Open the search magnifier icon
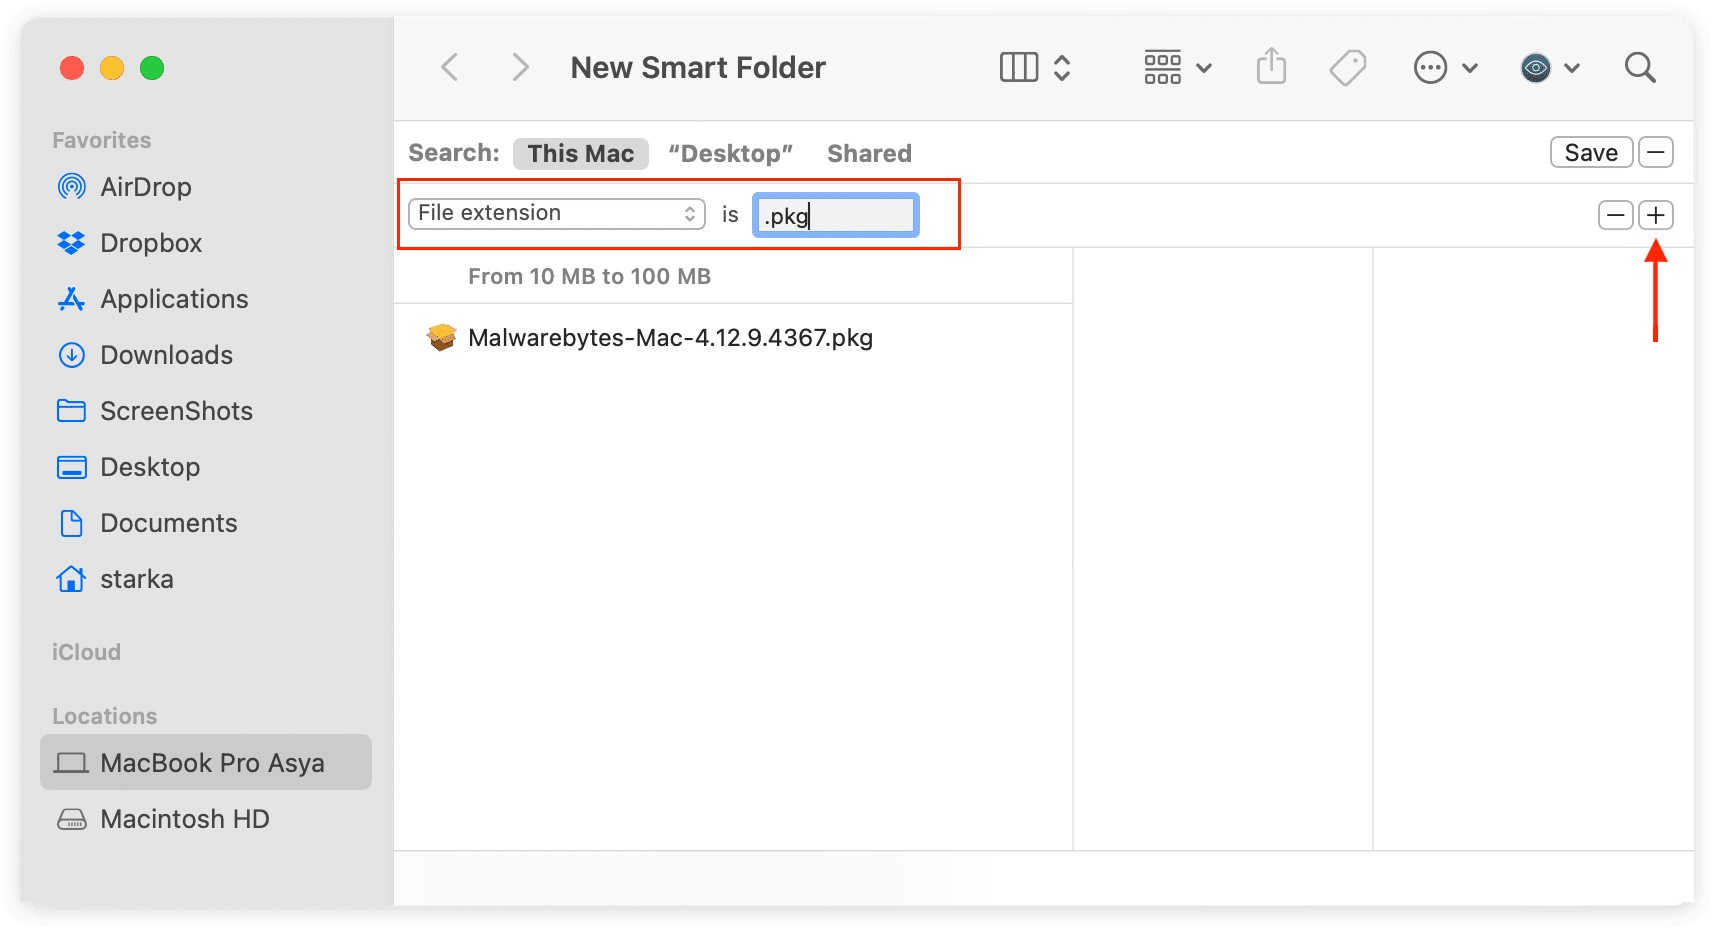Screen dimensions: 1714x930 pyautogui.click(x=1640, y=68)
